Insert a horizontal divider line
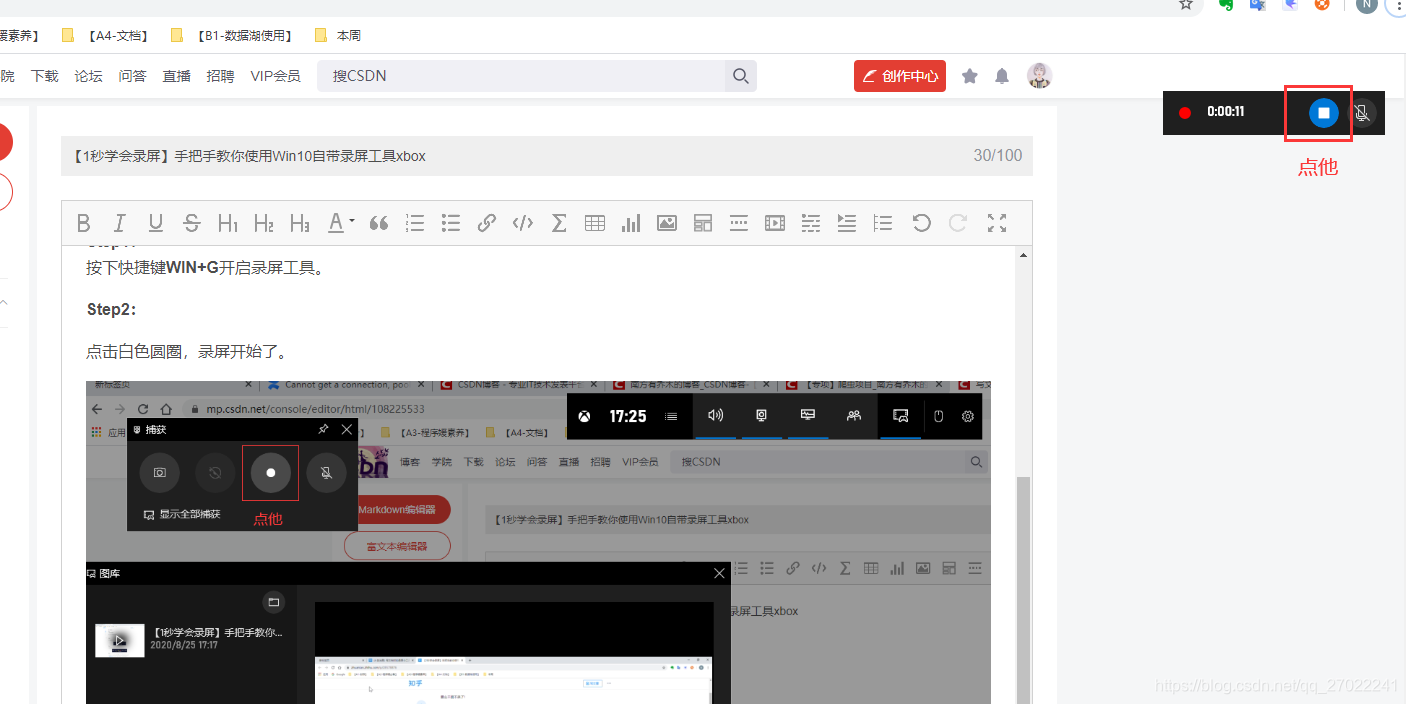1406x704 pixels. tap(739, 223)
